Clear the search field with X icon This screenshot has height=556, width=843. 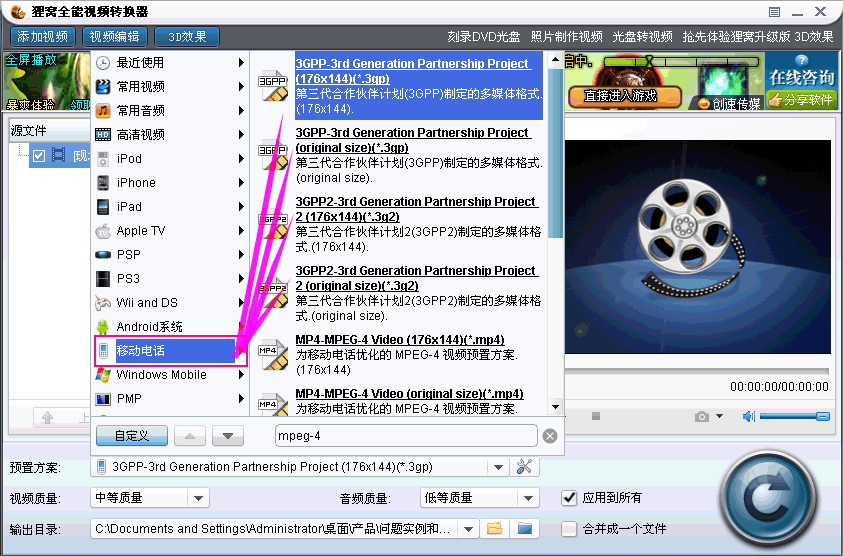(x=550, y=436)
